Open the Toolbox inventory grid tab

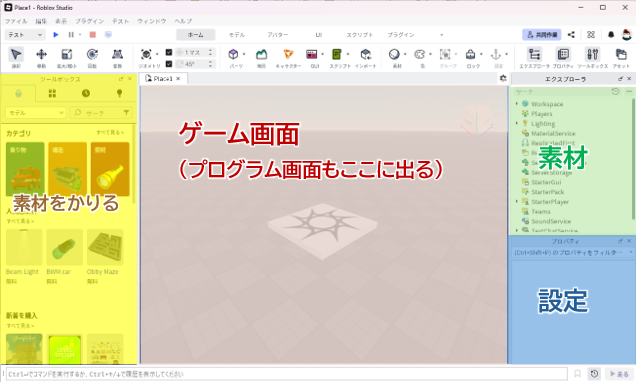pyautogui.click(x=52, y=94)
